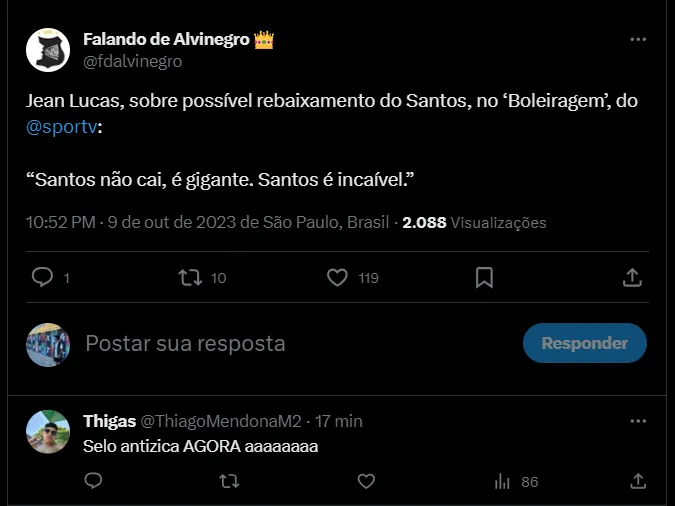Open more options for the main tweet
Image resolution: width=675 pixels, height=506 pixels.
pyautogui.click(x=637, y=40)
